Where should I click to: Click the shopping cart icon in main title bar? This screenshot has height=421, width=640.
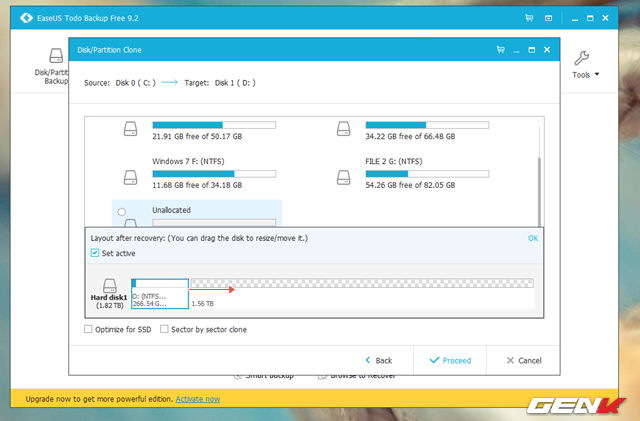529,18
